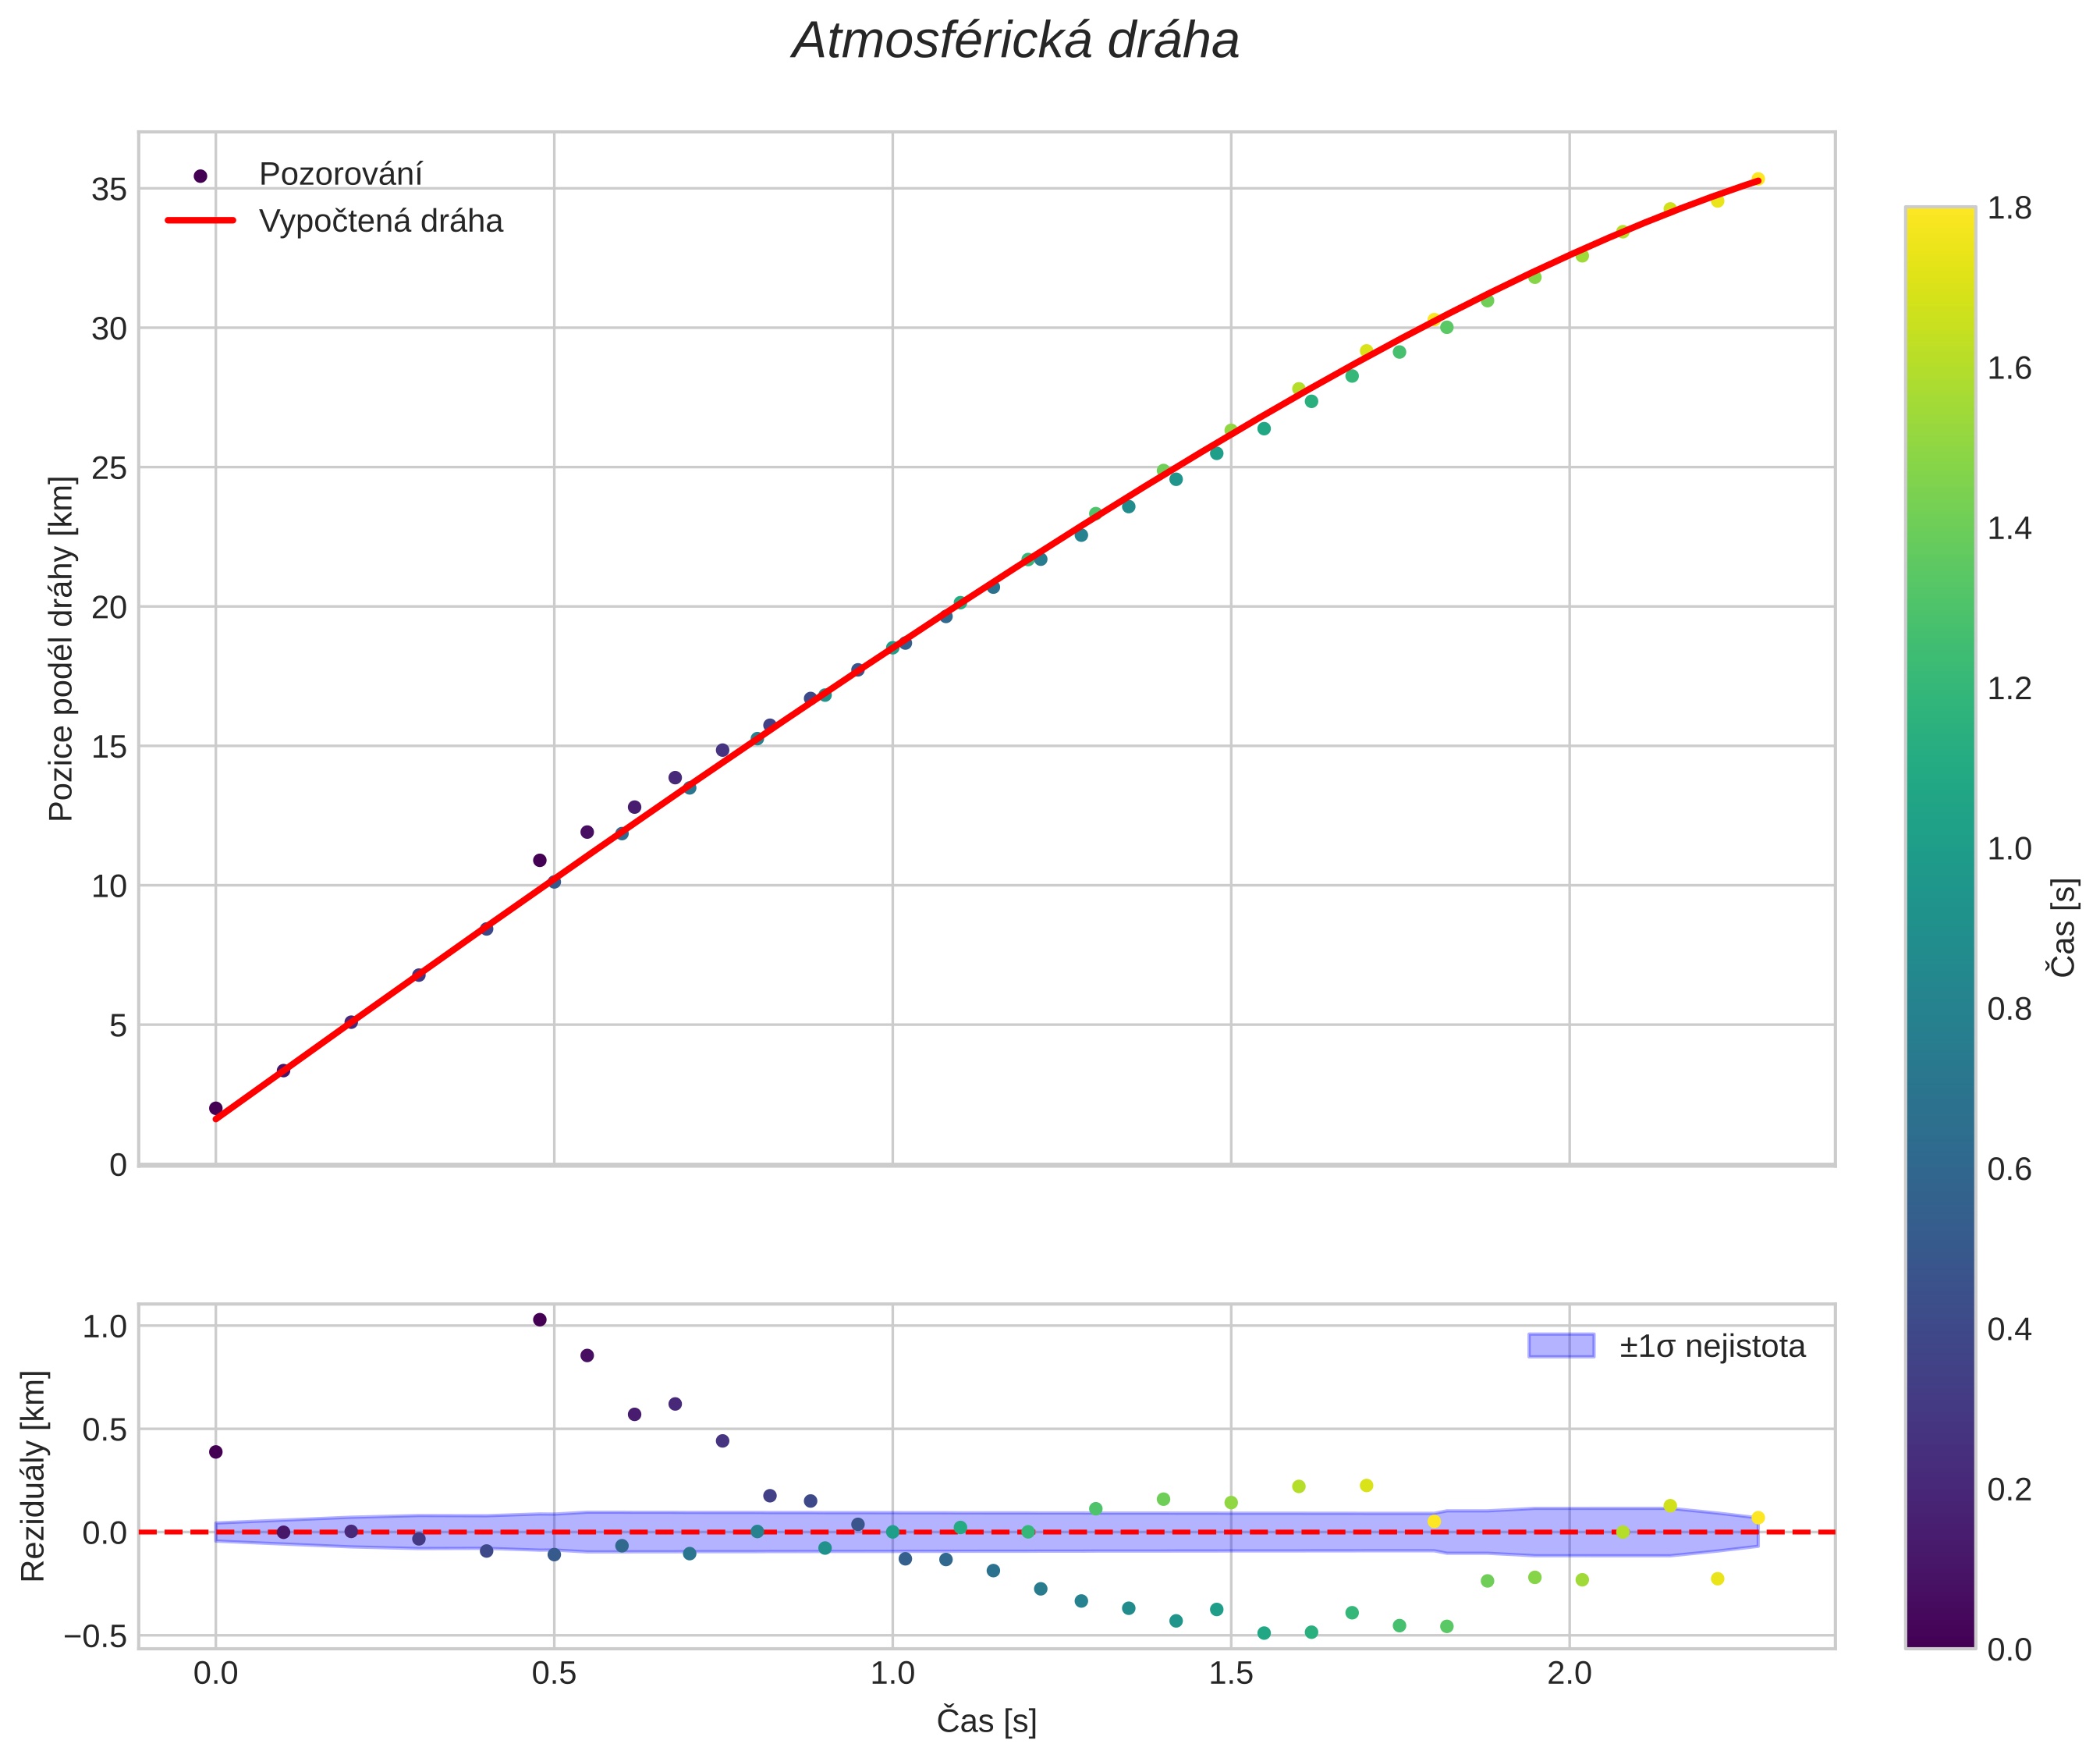Click the 'Reziduály [km]' y-axis label
The width and height of the screenshot is (2100, 1758).
point(34,1475)
